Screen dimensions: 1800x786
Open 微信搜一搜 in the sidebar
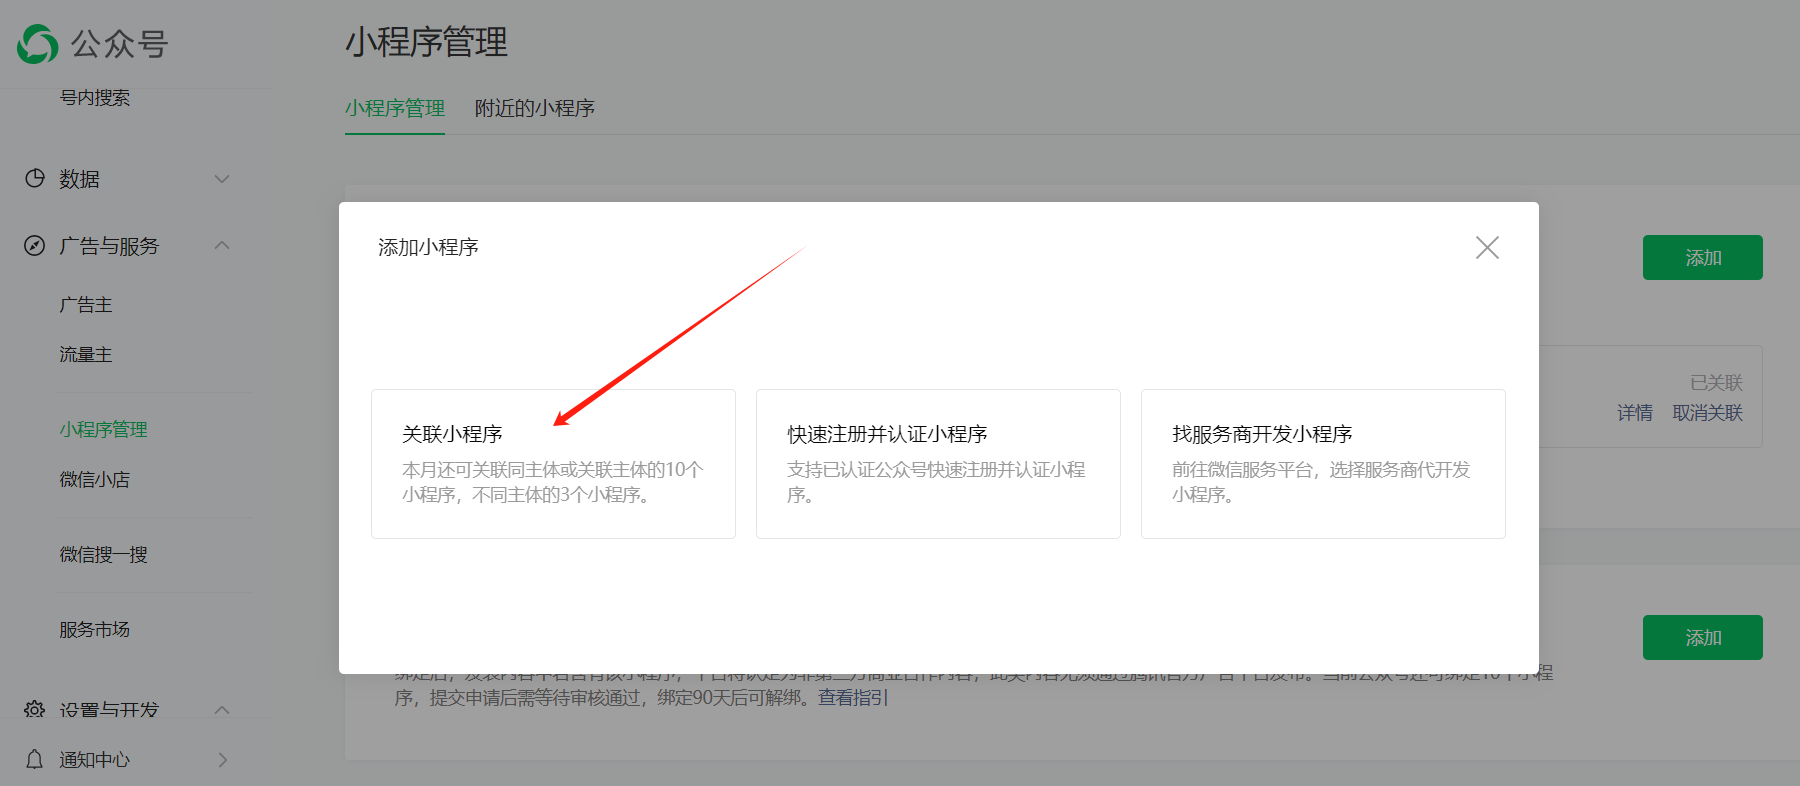(104, 554)
